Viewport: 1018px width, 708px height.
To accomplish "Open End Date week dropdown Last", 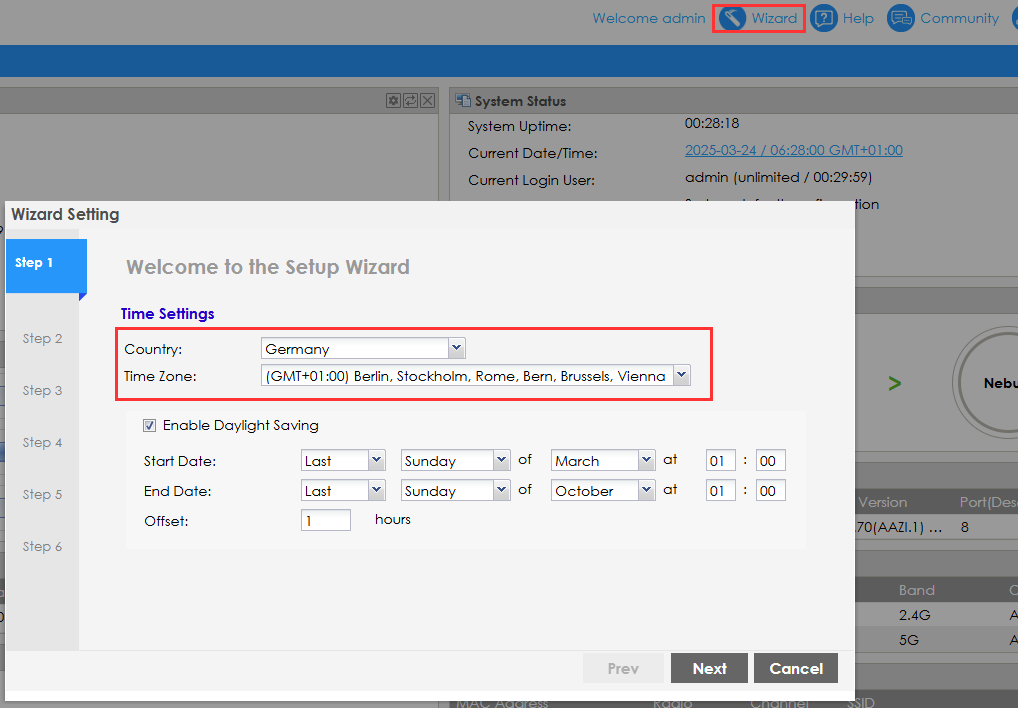I will tap(343, 491).
